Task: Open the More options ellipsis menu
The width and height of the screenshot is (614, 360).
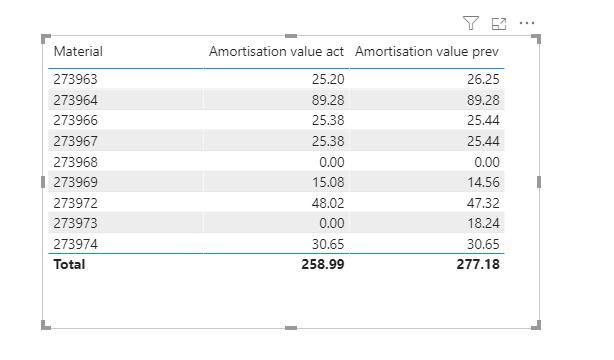Action: click(527, 23)
